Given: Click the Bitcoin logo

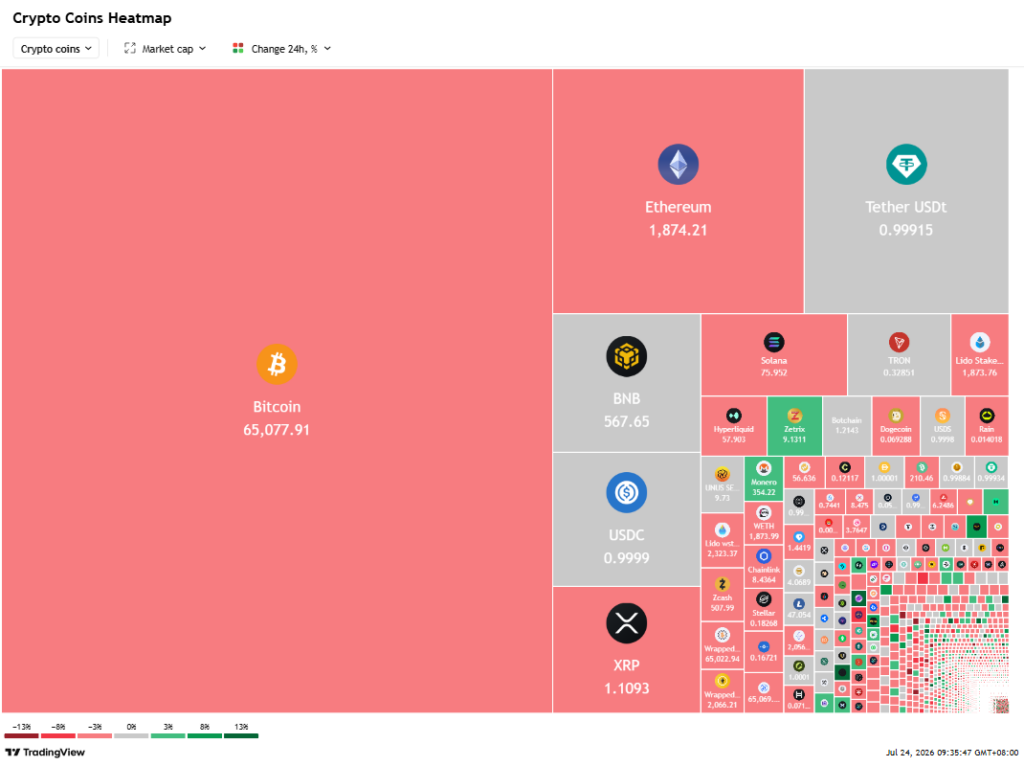Looking at the screenshot, I should click(277, 364).
